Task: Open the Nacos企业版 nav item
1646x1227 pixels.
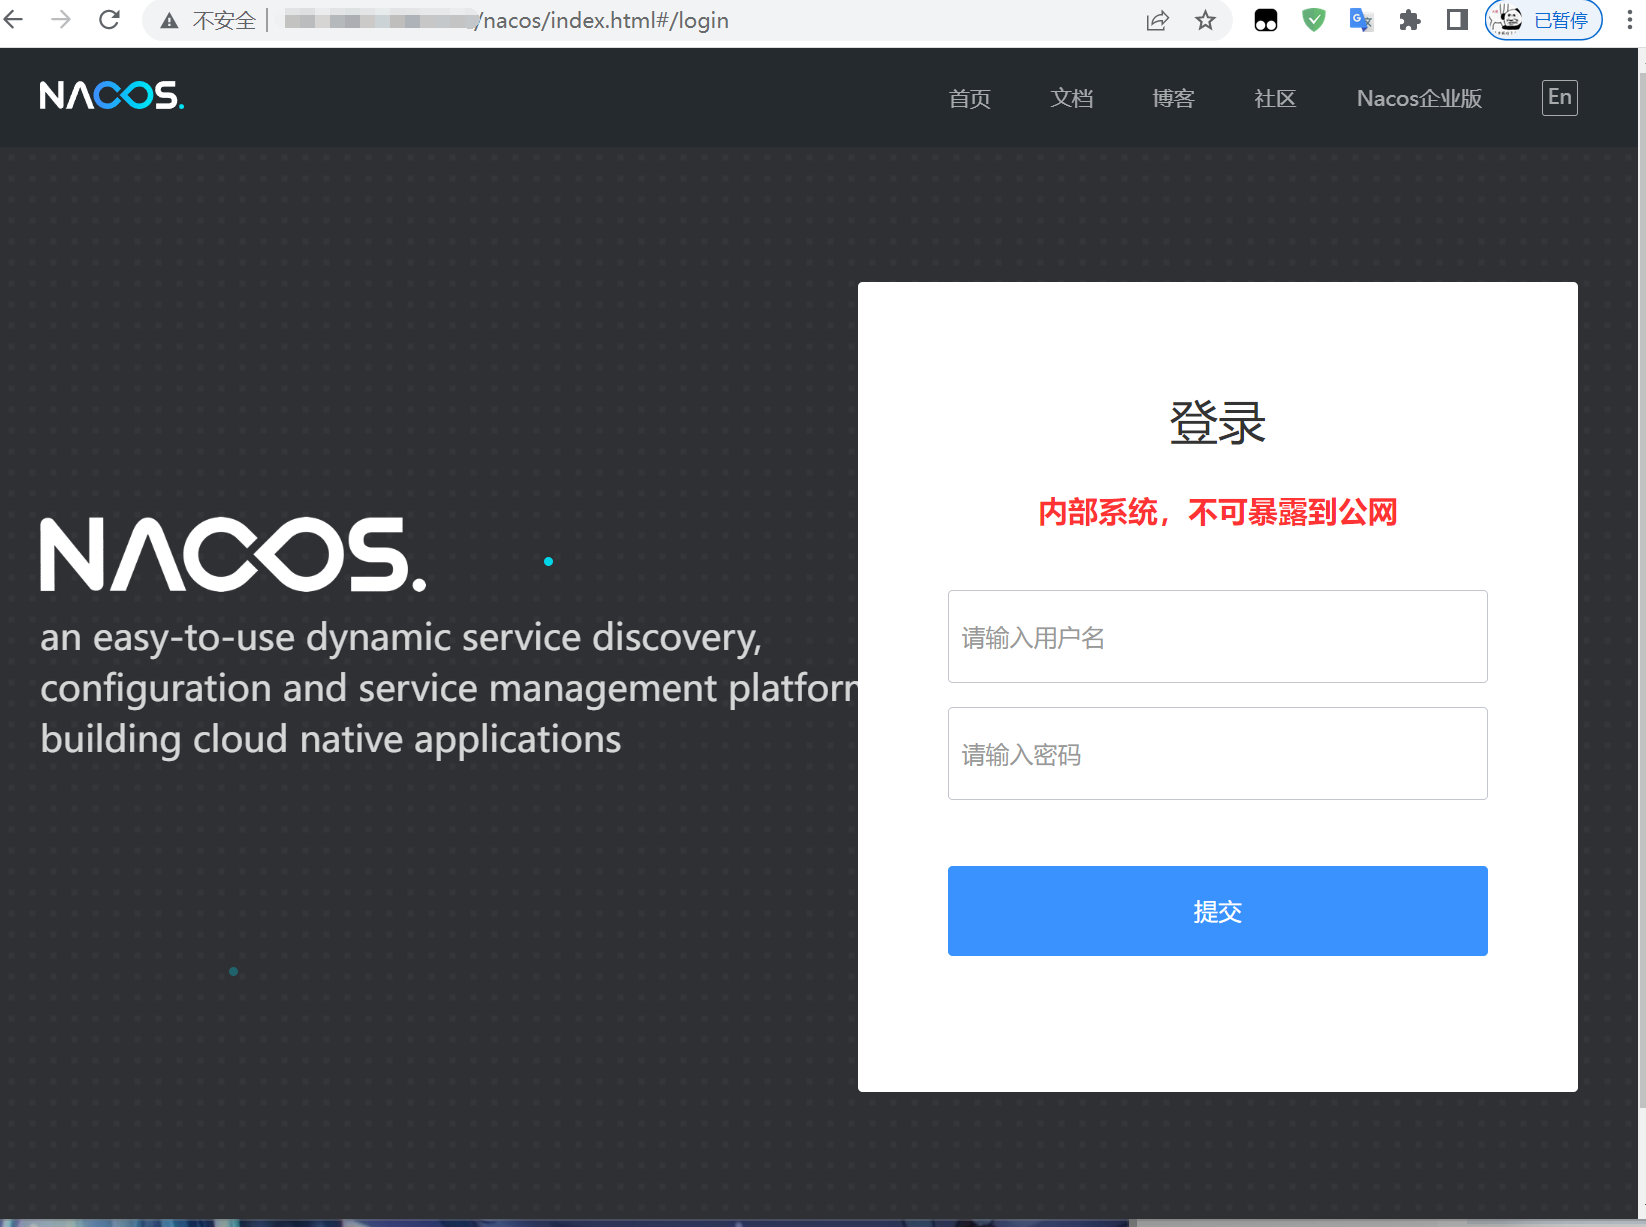Action: click(x=1419, y=98)
